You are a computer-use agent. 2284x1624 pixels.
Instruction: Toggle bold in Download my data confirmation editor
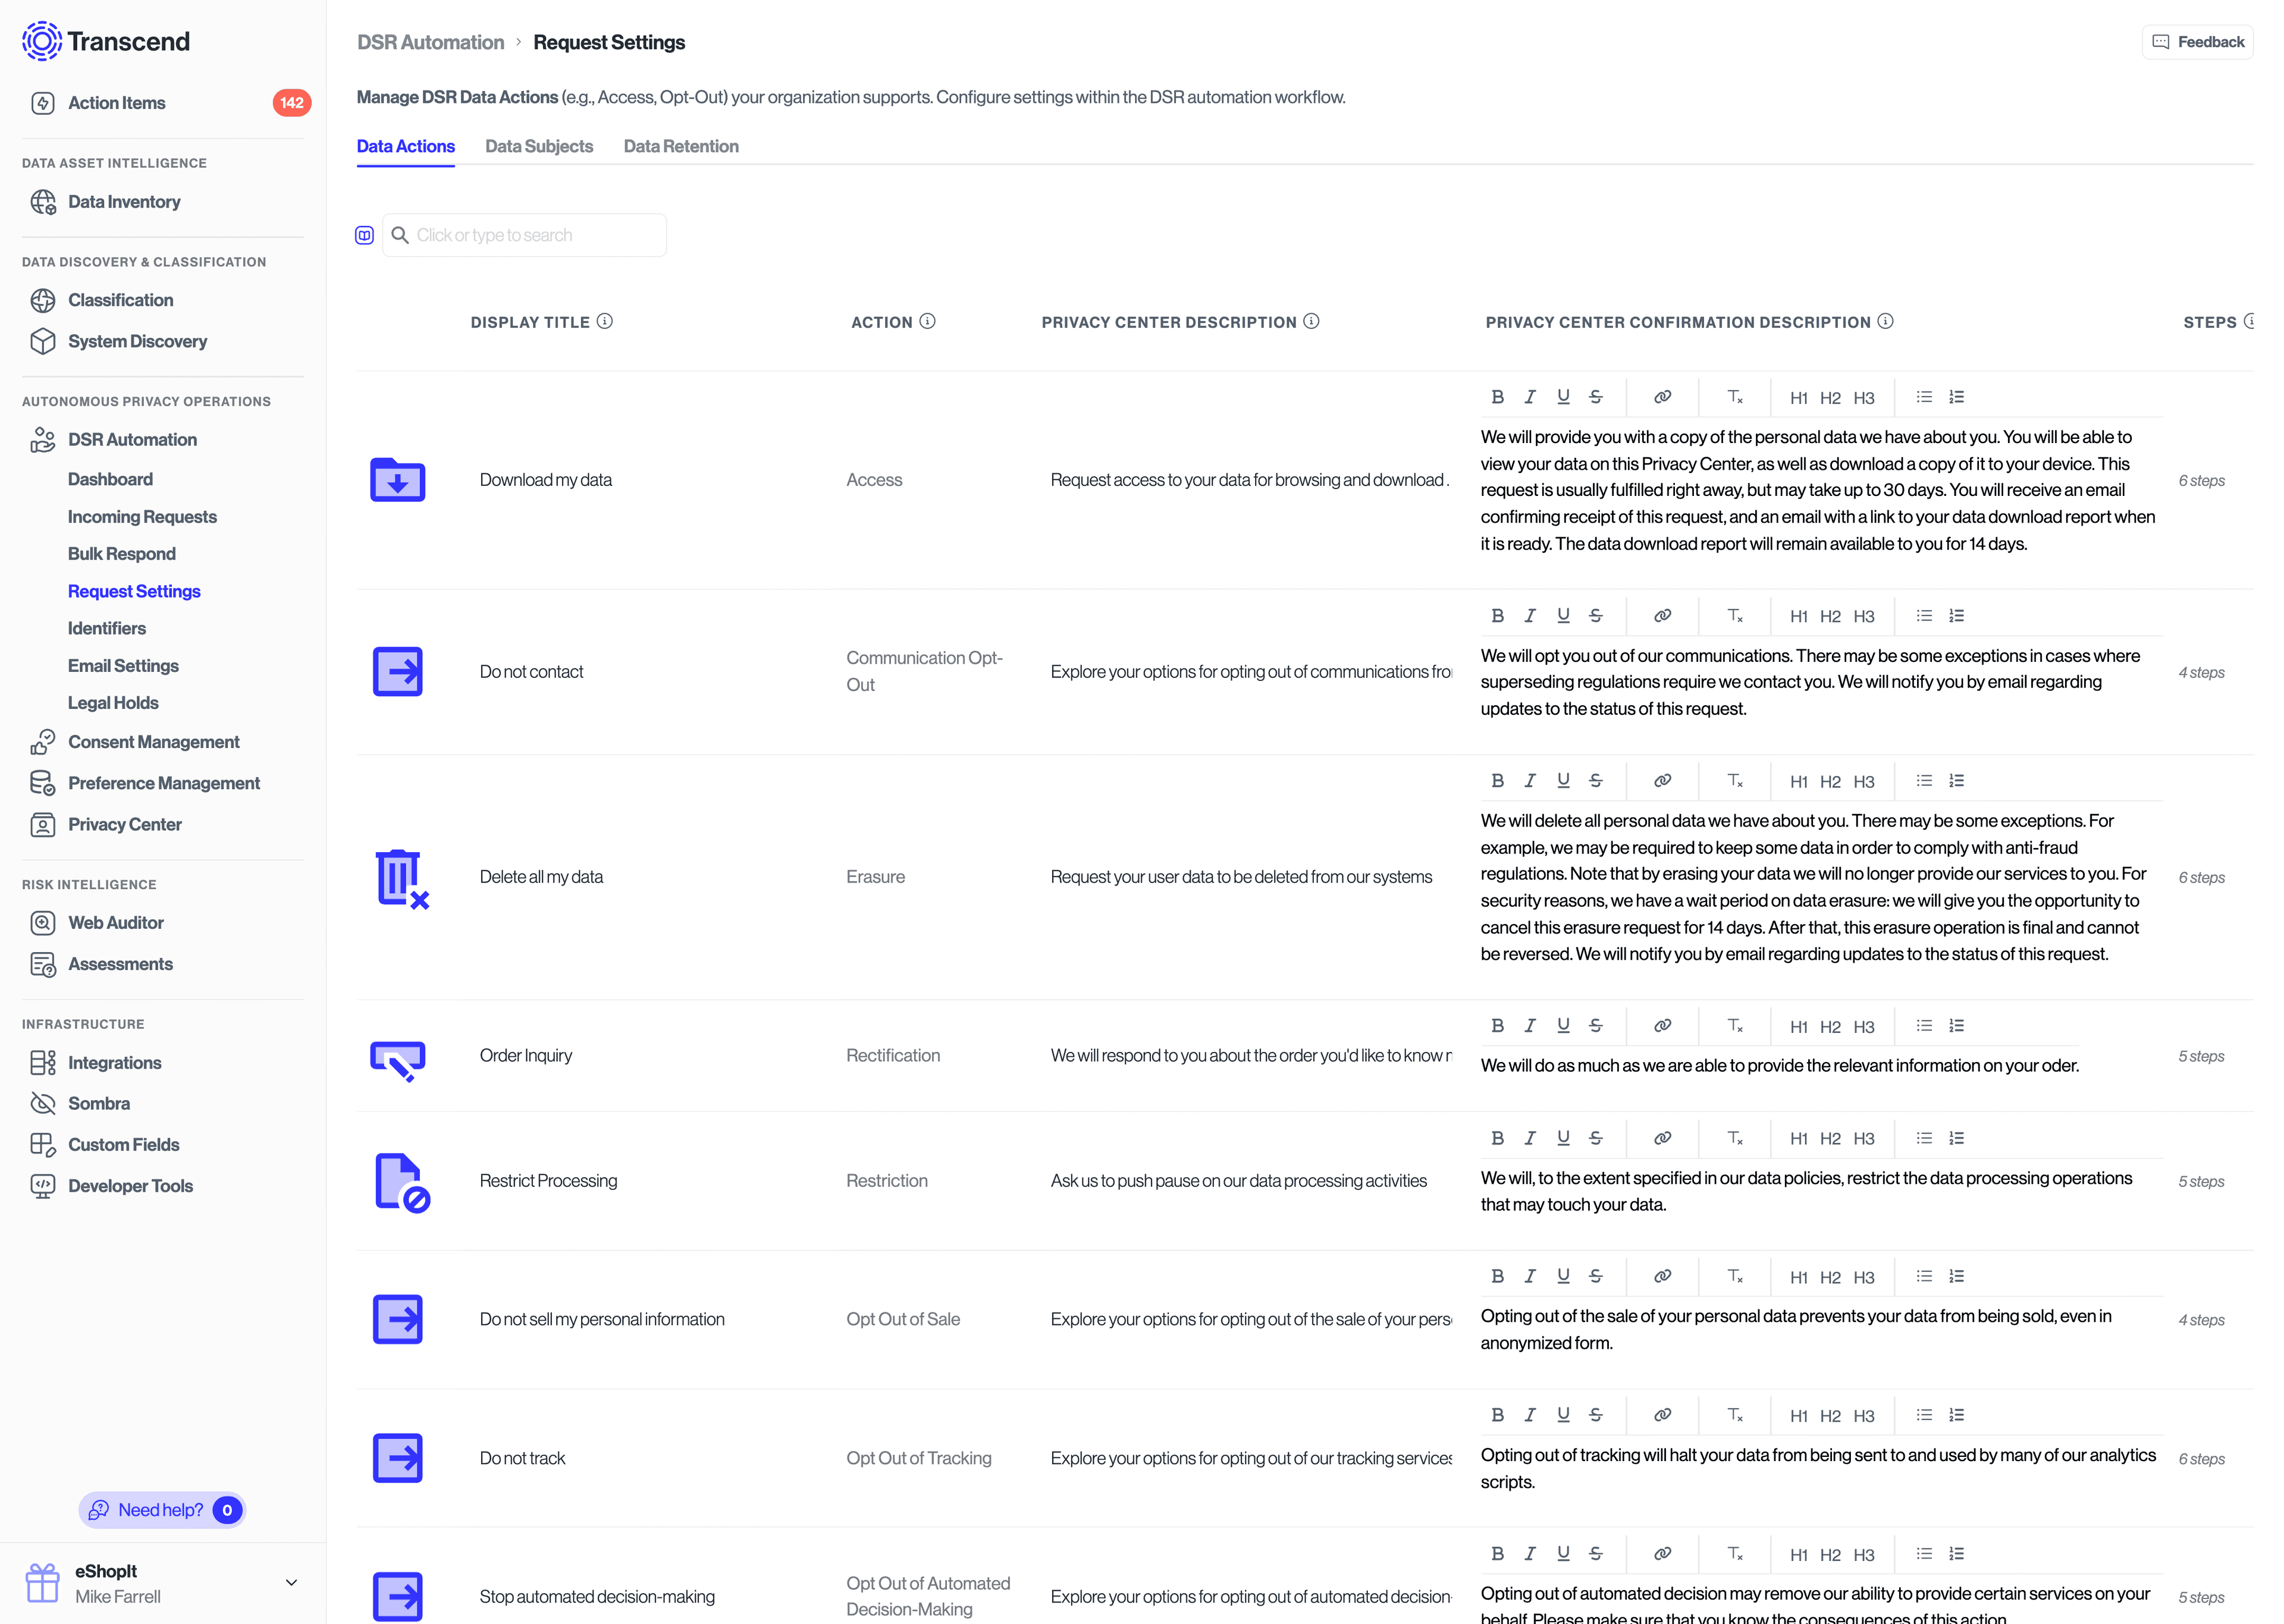pyautogui.click(x=1498, y=396)
